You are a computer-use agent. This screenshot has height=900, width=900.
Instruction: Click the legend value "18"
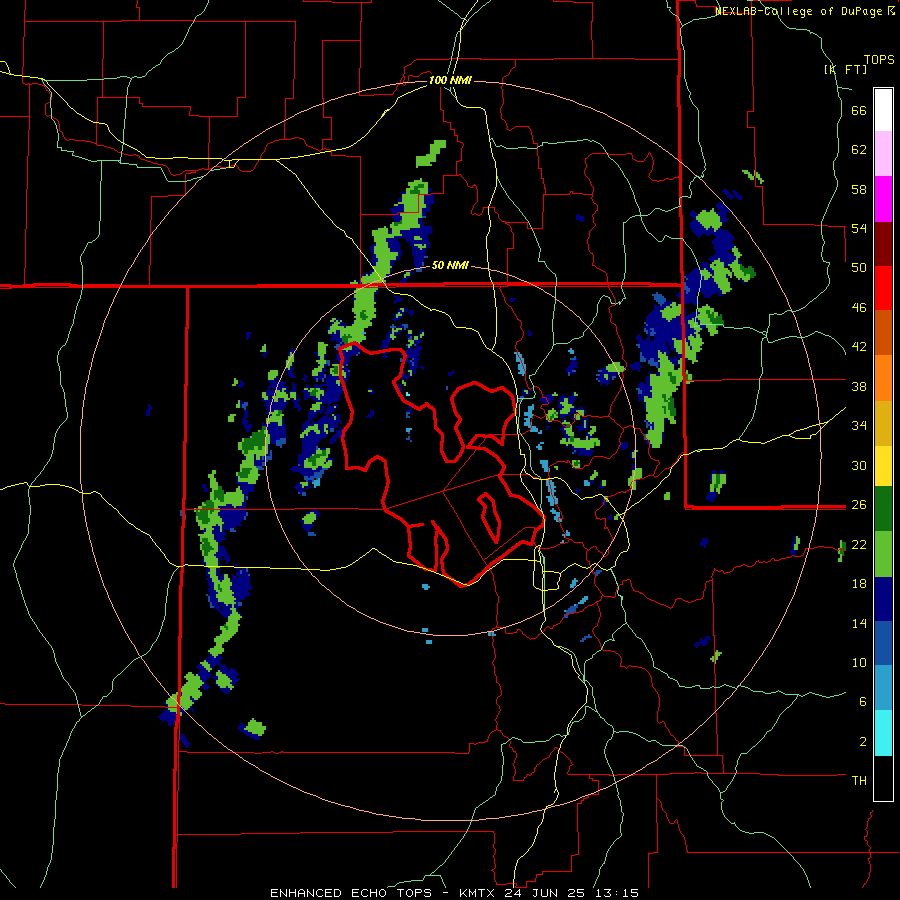tap(859, 584)
